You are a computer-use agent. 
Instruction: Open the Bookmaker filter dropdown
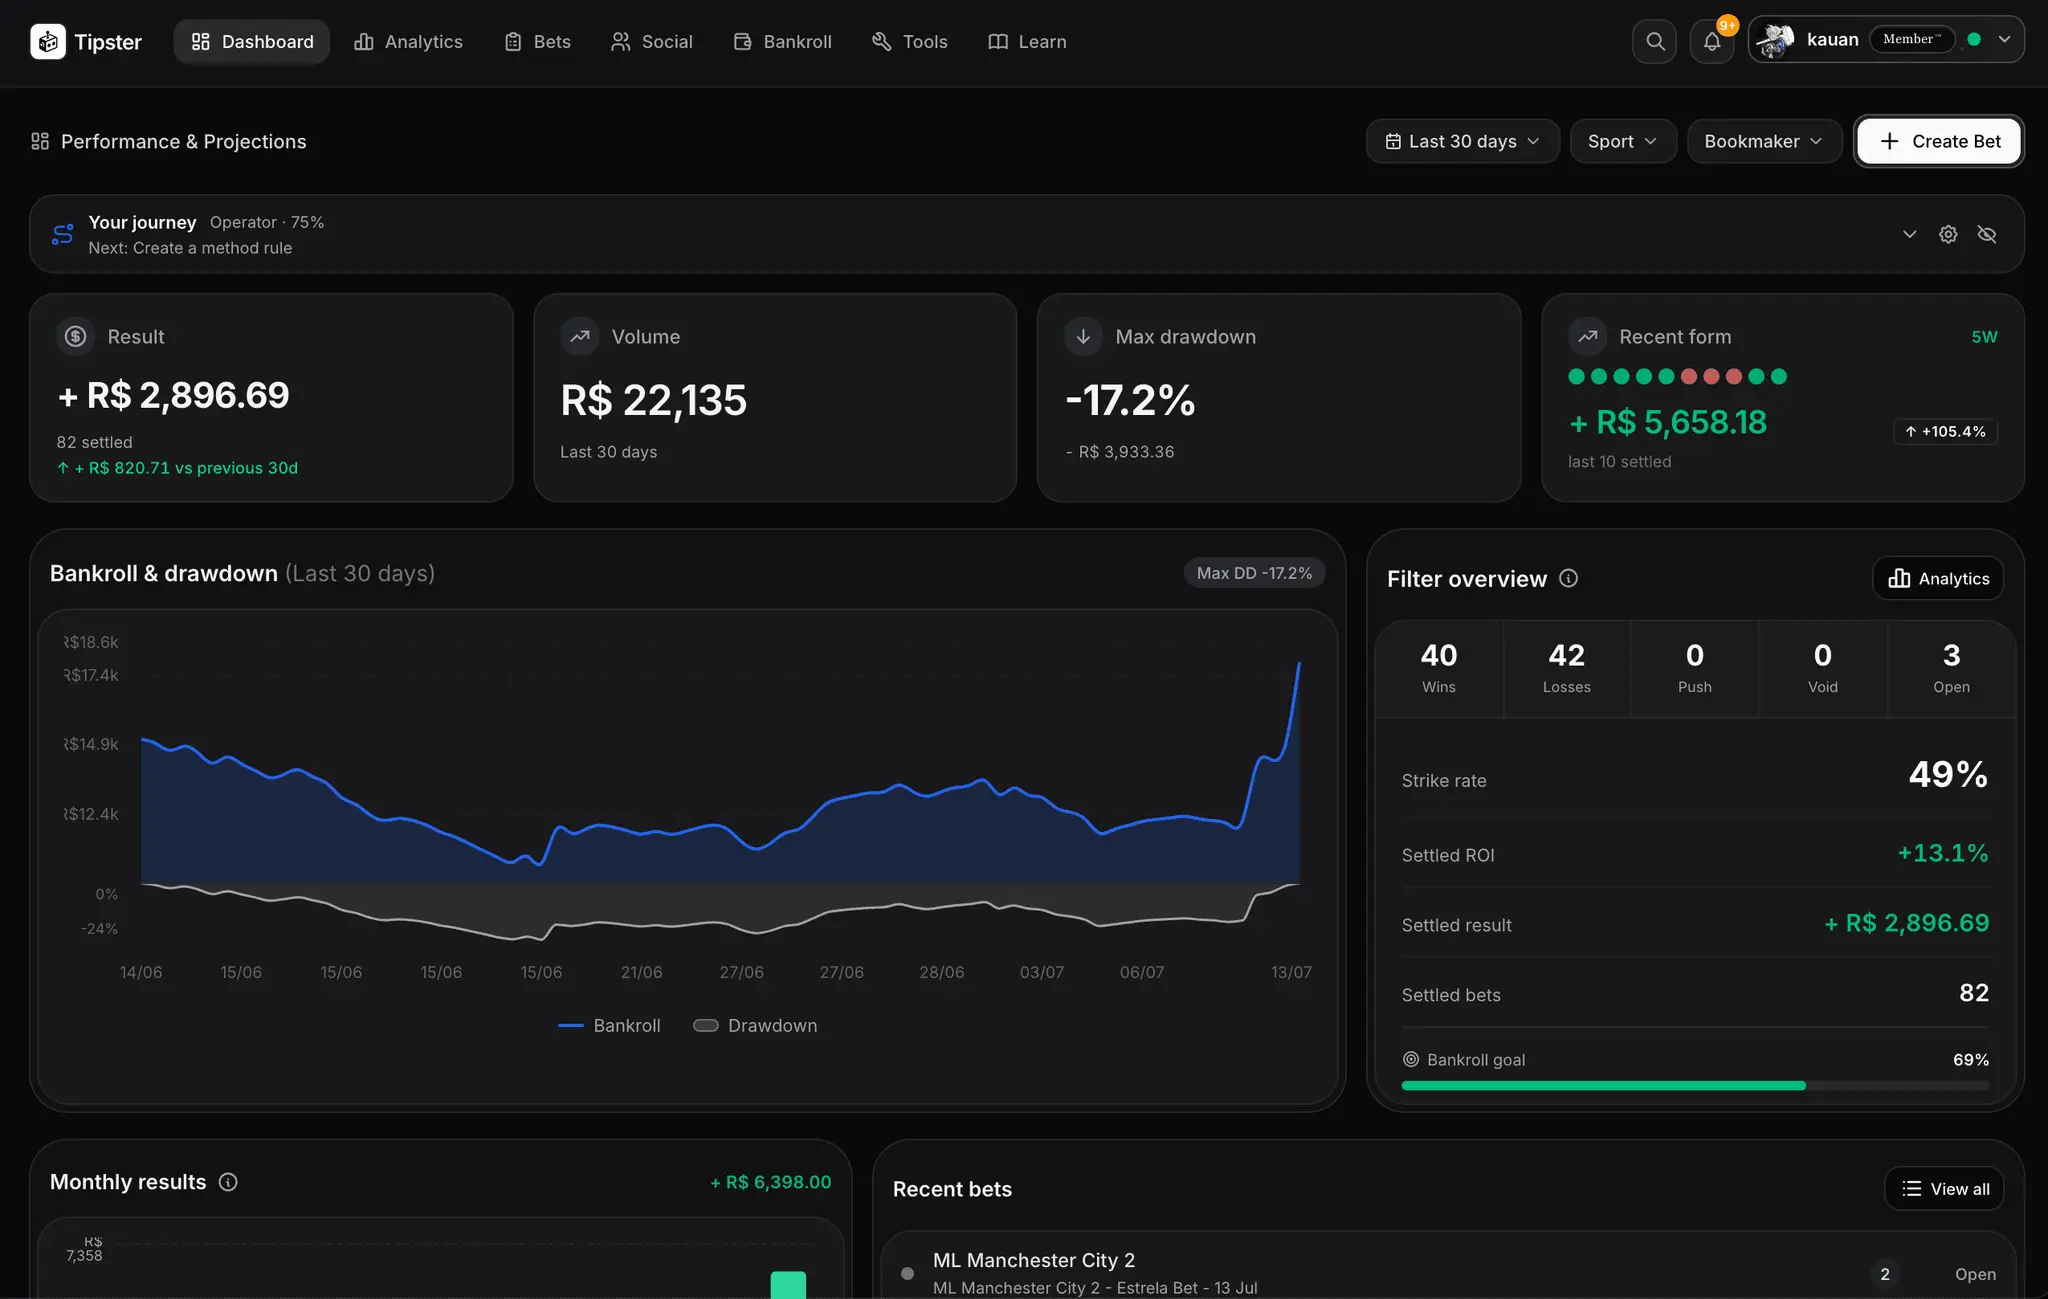pos(1764,141)
